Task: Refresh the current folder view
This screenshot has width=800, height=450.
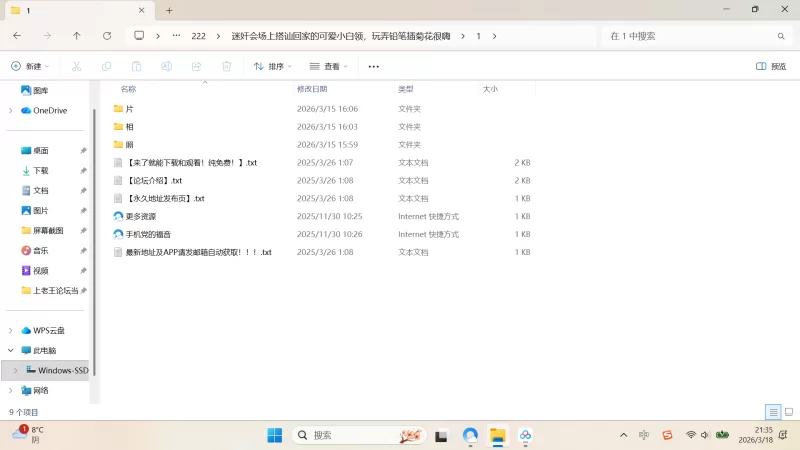Action: pos(107,35)
